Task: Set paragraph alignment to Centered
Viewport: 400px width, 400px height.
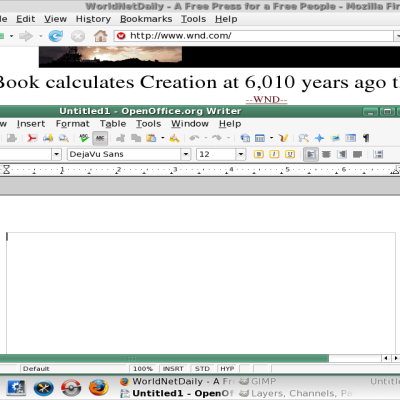Action: [x=326, y=154]
